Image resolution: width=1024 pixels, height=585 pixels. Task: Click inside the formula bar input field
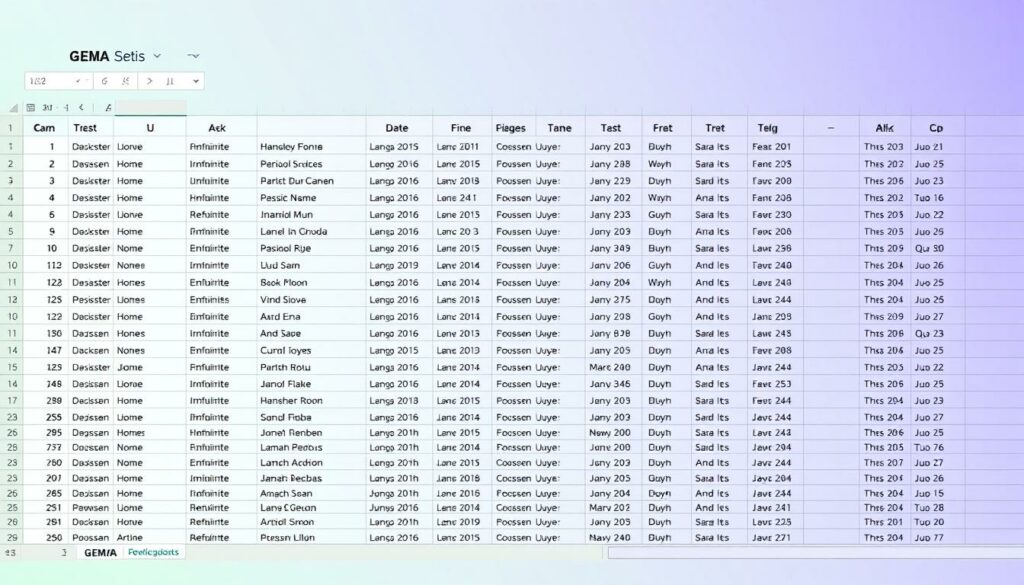coord(151,108)
